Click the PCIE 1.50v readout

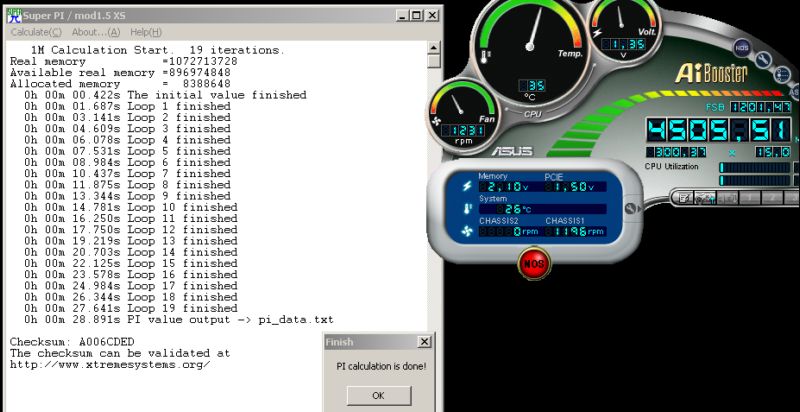576,187
